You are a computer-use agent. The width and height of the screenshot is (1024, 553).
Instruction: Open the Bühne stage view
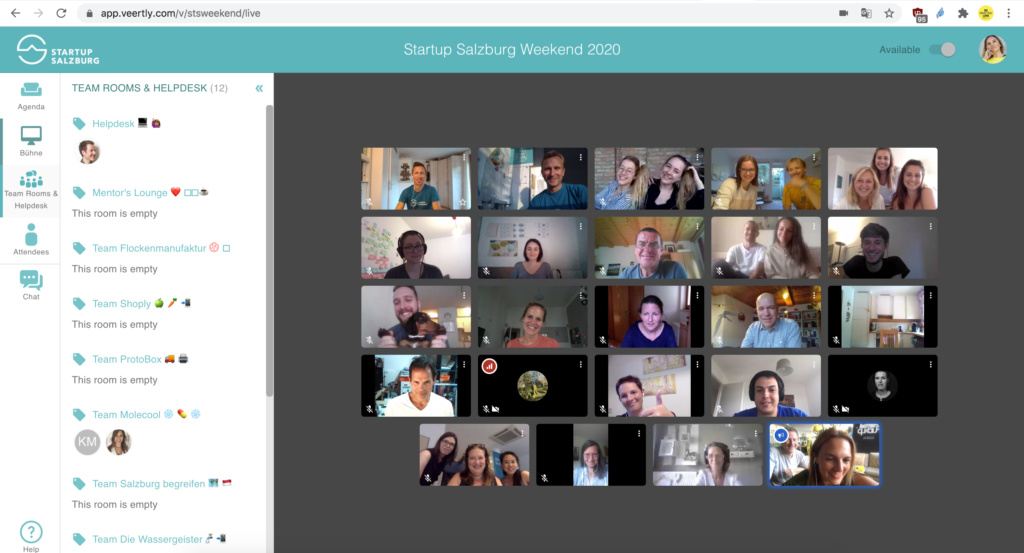(31, 141)
